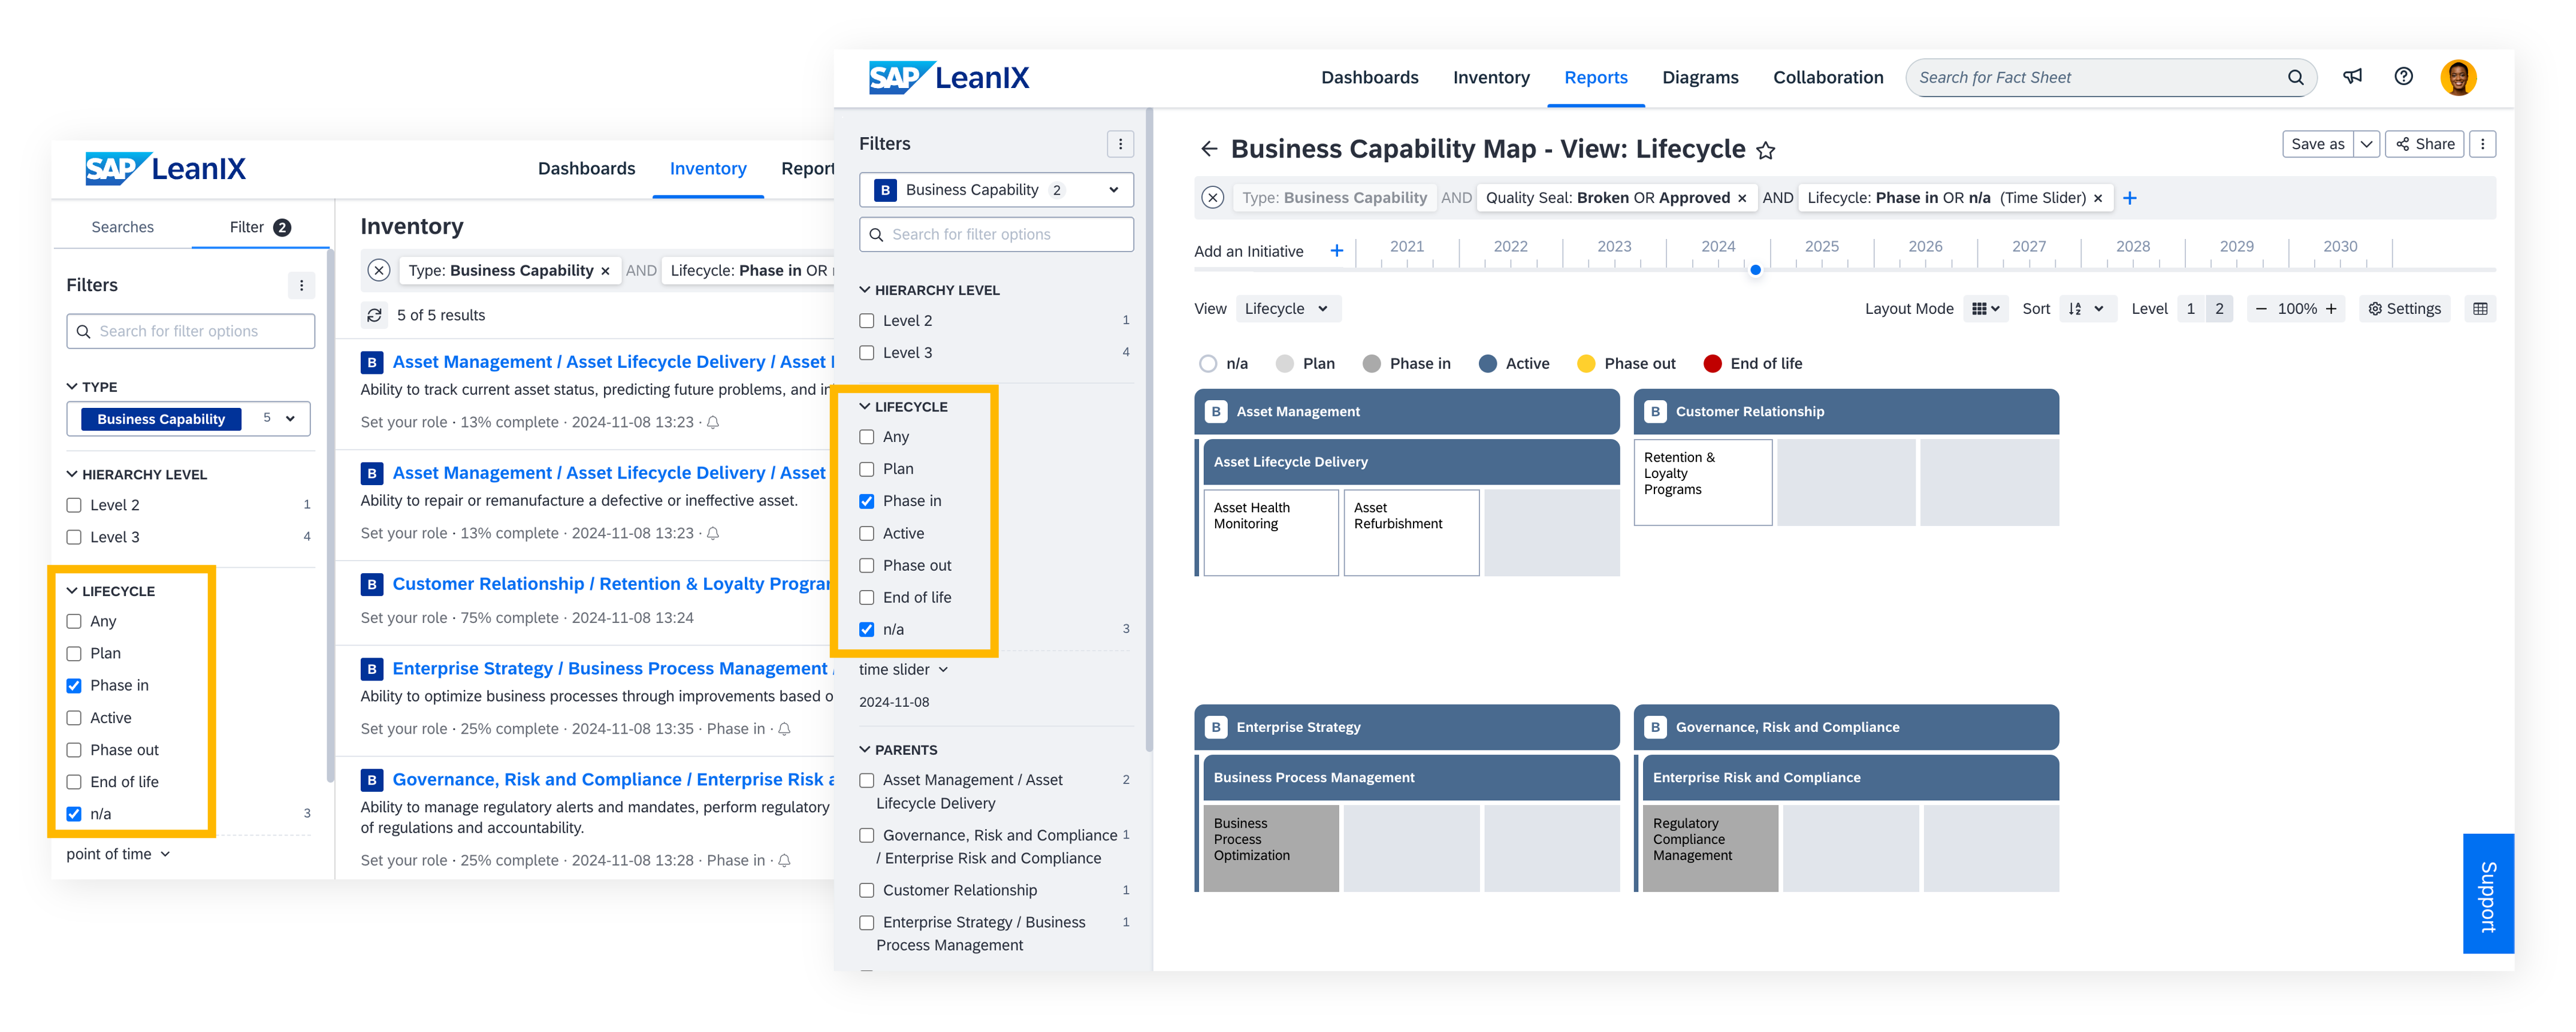2576x1032 pixels.
Task: Click the announcements megaphone icon
Action: 2352,77
